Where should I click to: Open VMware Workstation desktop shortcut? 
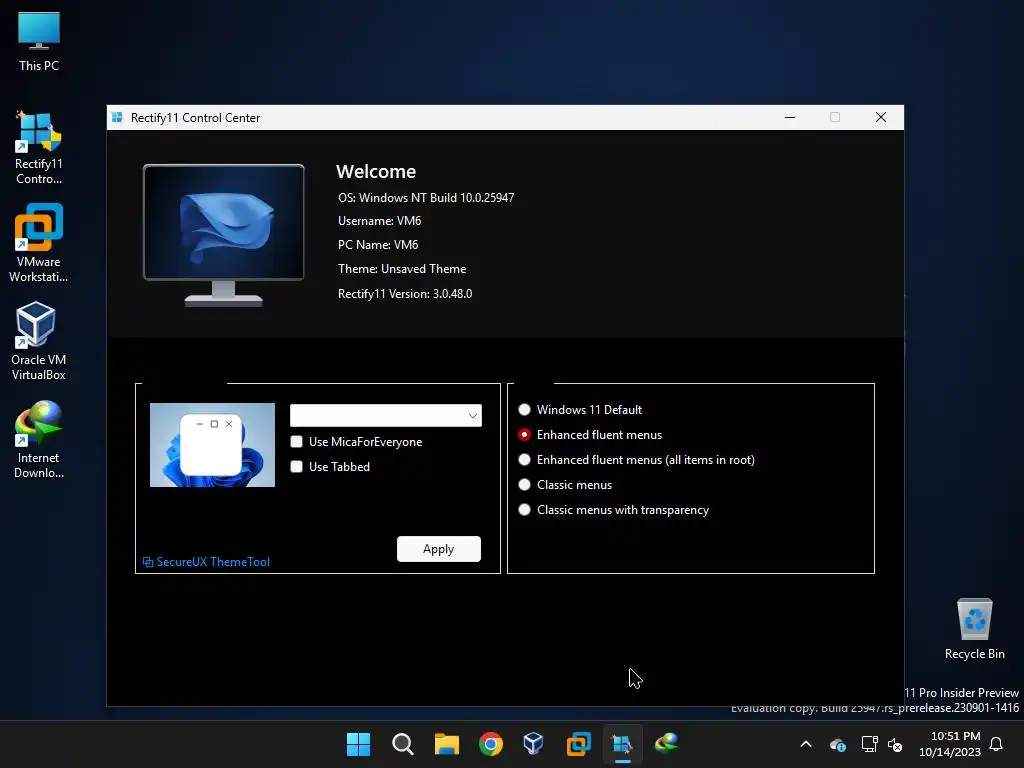39,244
